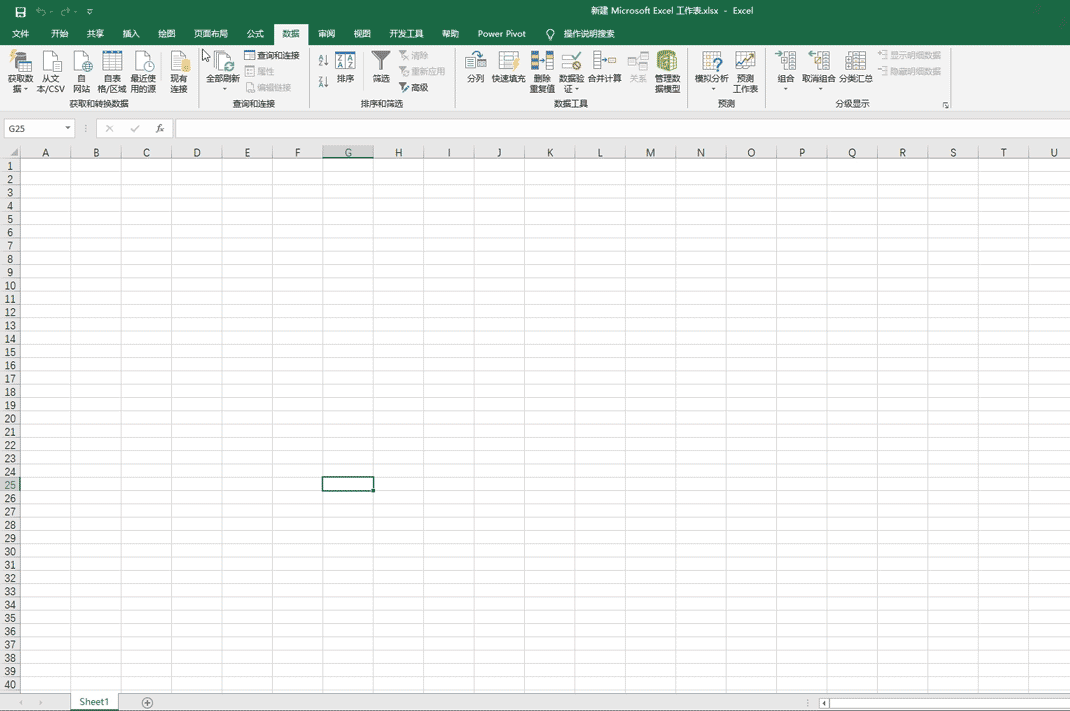Viewport: 1070px width, 711px height.
Task: Select the 快速填充 flash fill icon
Action: pos(508,61)
